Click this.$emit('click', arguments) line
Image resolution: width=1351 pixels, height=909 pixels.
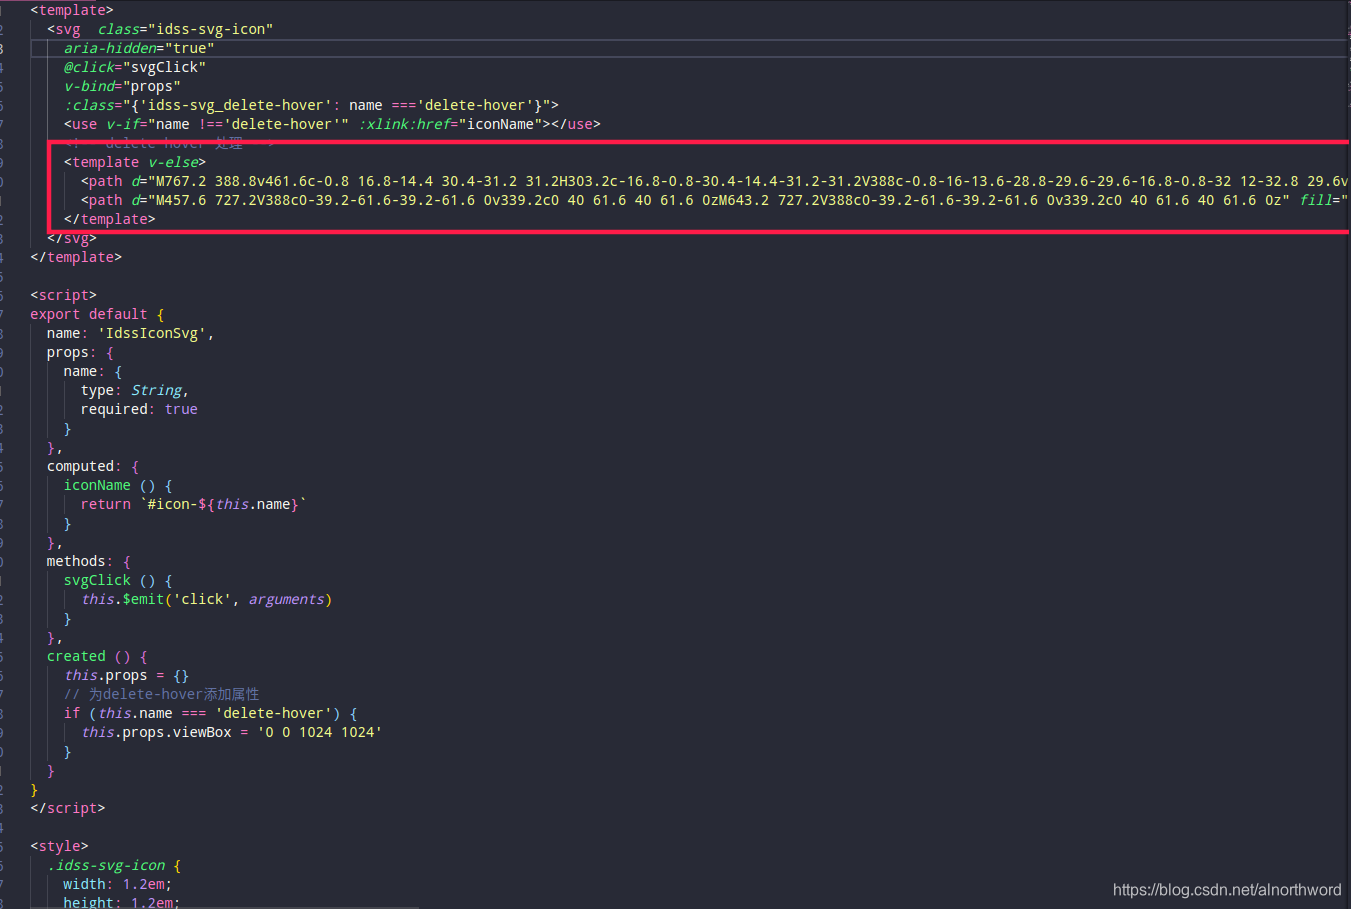click(x=206, y=599)
